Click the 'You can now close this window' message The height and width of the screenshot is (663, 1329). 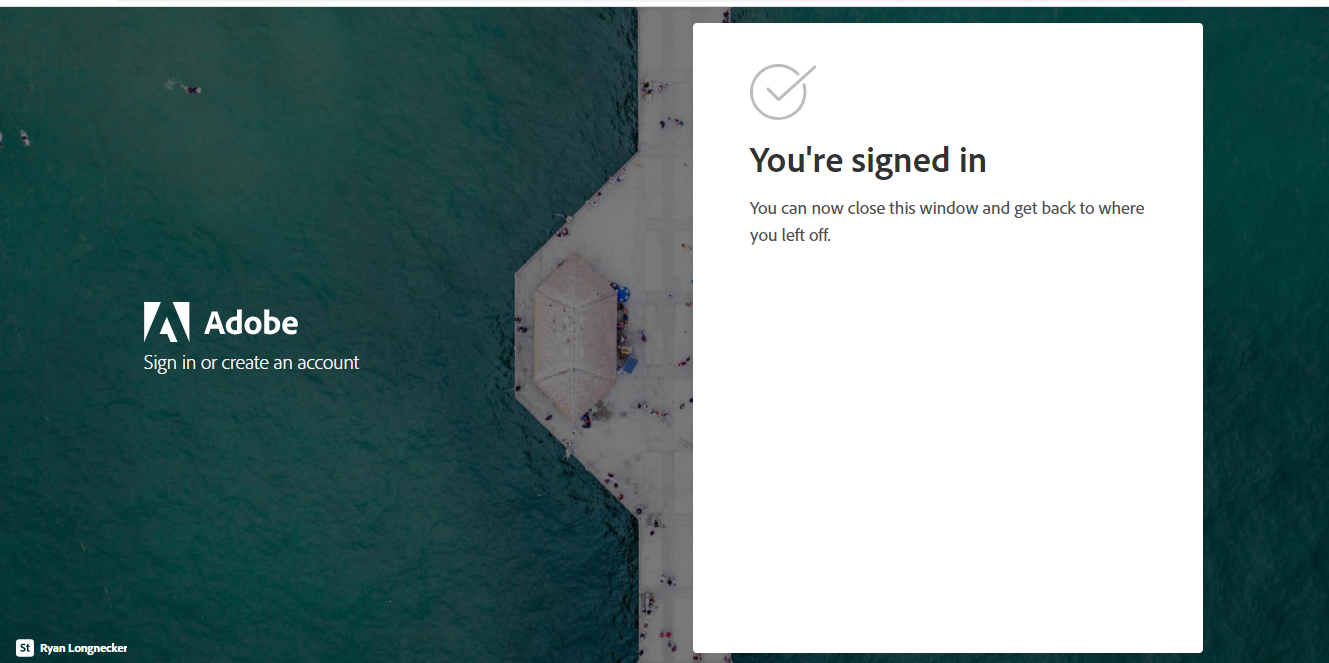pos(947,222)
